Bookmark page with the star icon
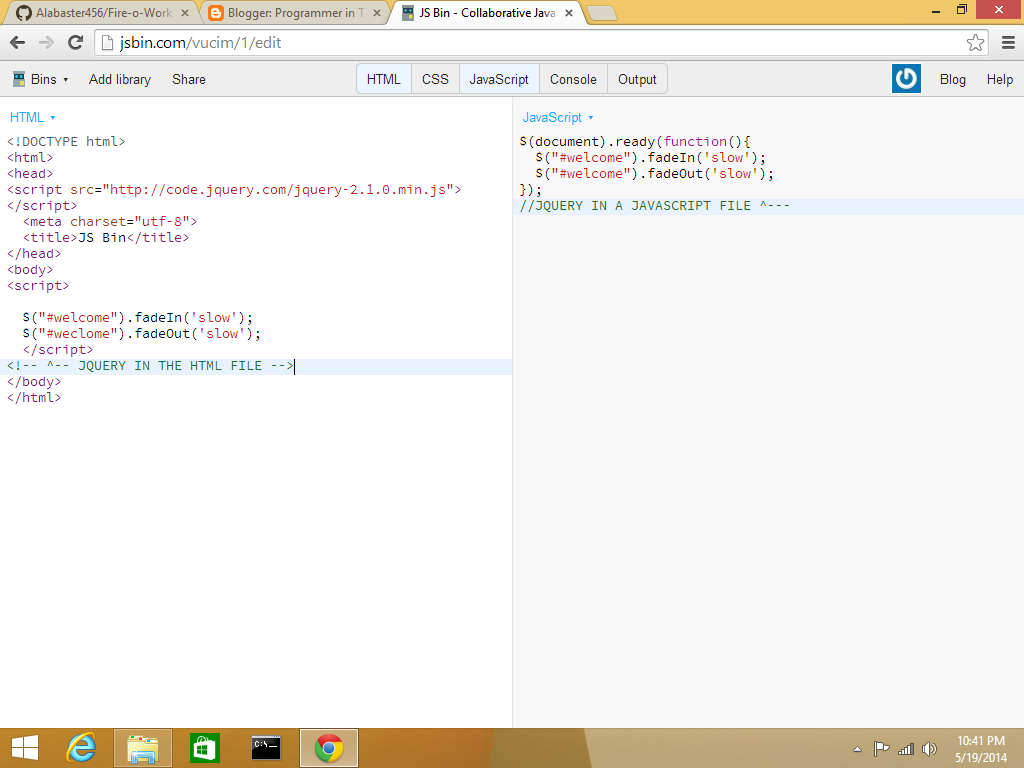Image resolution: width=1024 pixels, height=768 pixels. point(975,43)
